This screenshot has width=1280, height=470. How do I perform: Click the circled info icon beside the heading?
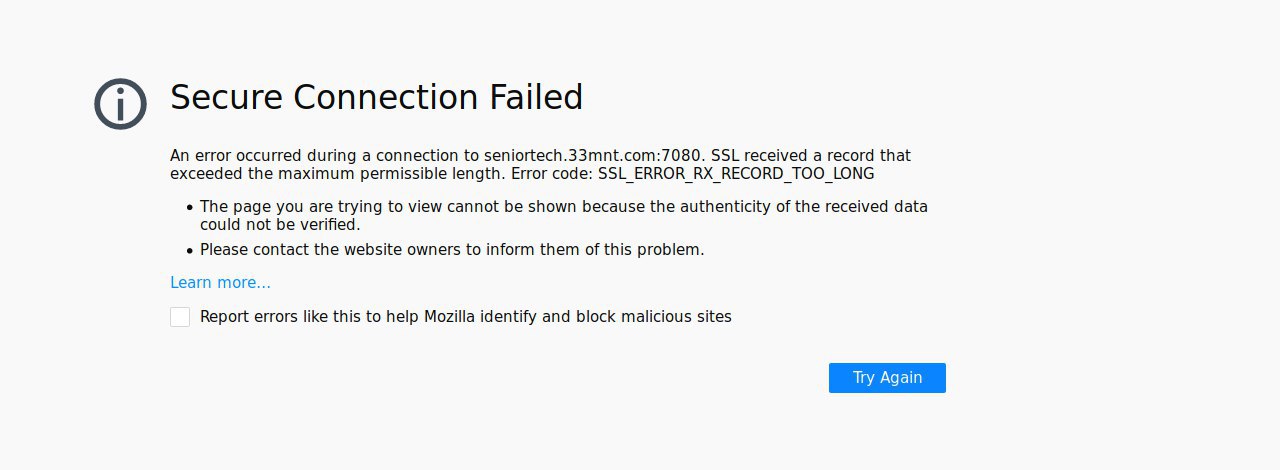coord(120,103)
